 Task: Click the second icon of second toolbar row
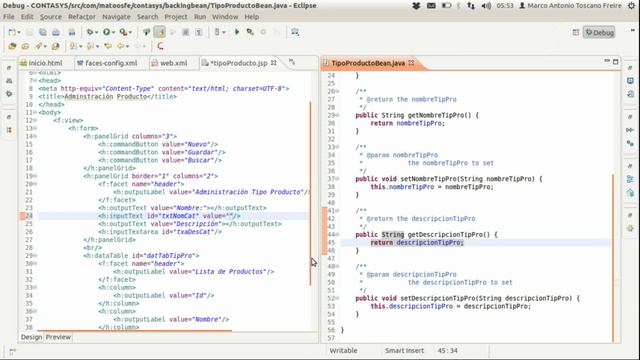pos(25,47)
